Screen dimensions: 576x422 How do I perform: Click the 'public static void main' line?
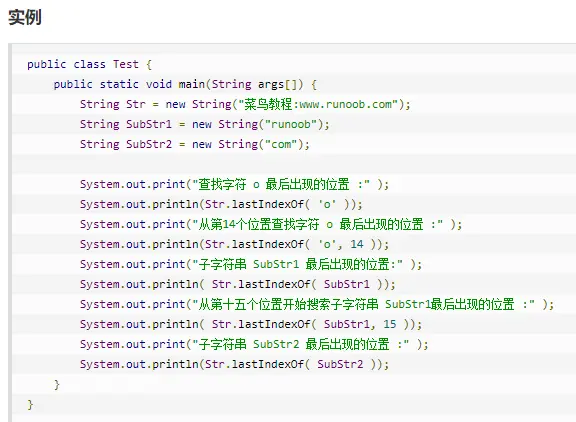[185, 84]
